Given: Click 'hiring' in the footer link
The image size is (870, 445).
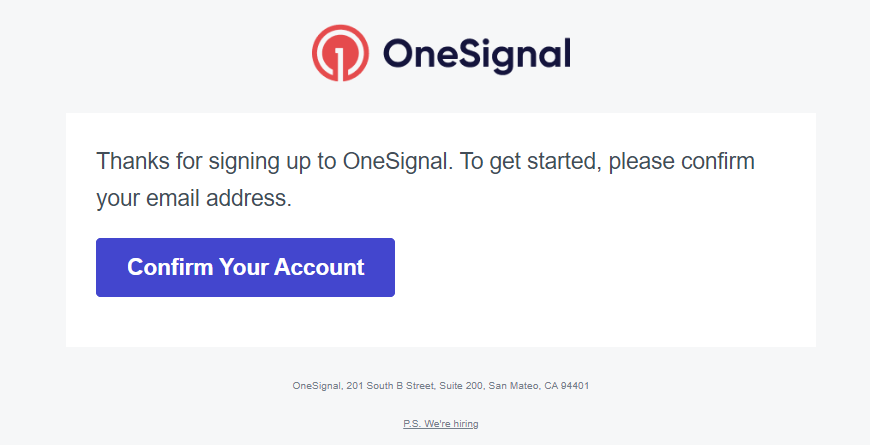Looking at the screenshot, I should [x=466, y=424].
